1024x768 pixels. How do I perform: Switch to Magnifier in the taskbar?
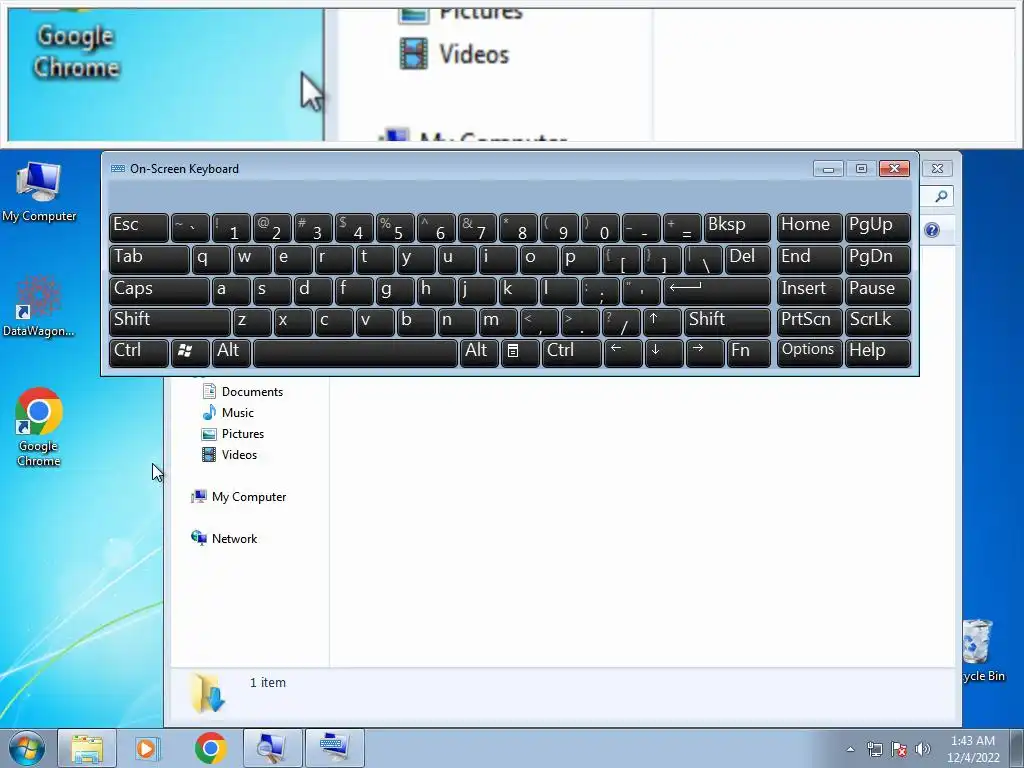coord(272,748)
